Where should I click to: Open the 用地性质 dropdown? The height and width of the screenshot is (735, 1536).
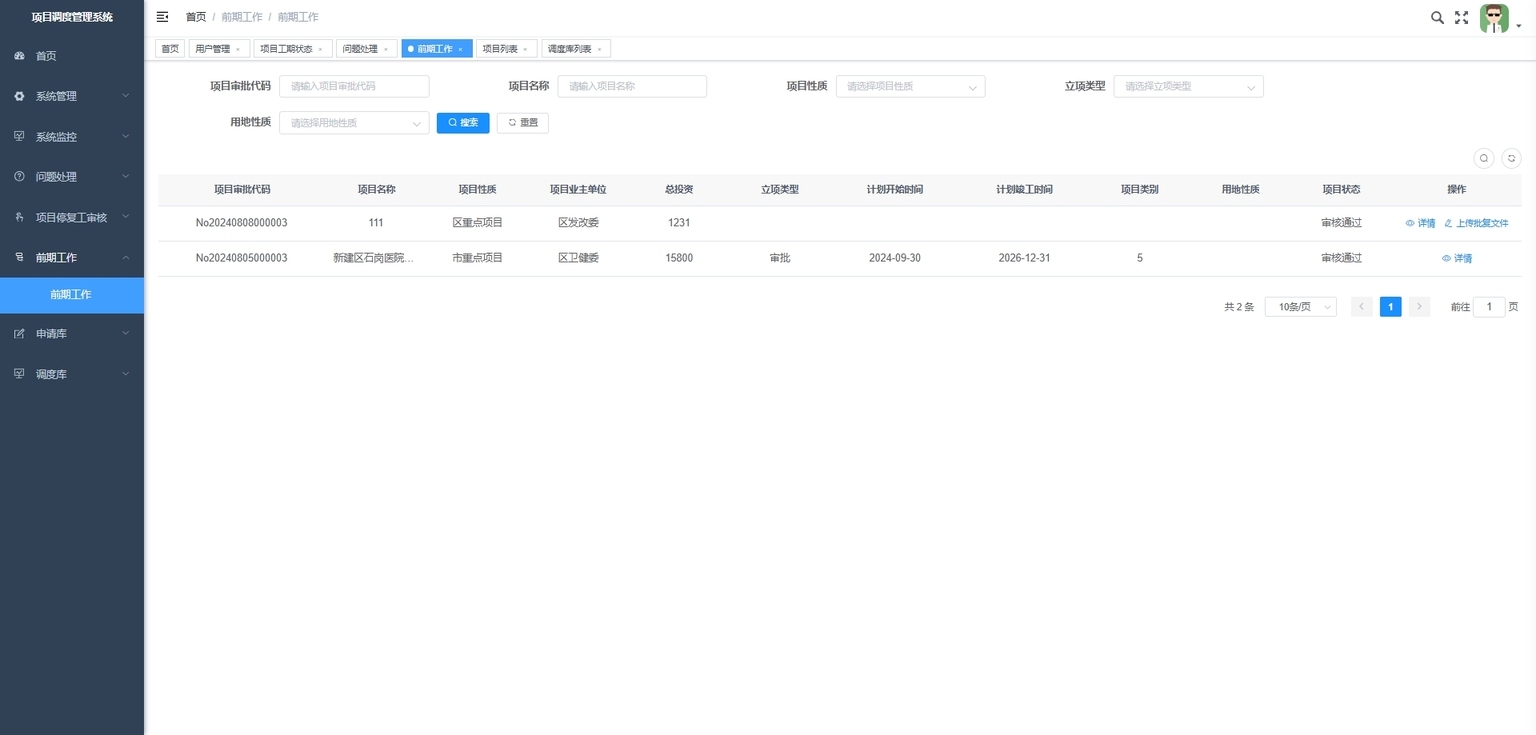coord(354,123)
